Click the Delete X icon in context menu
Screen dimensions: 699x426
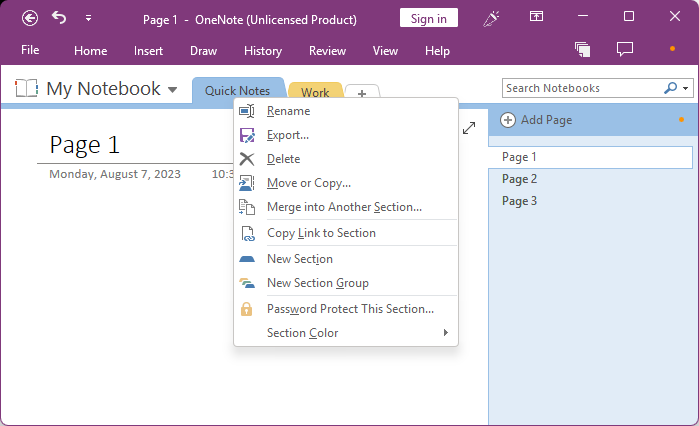pyautogui.click(x=247, y=159)
